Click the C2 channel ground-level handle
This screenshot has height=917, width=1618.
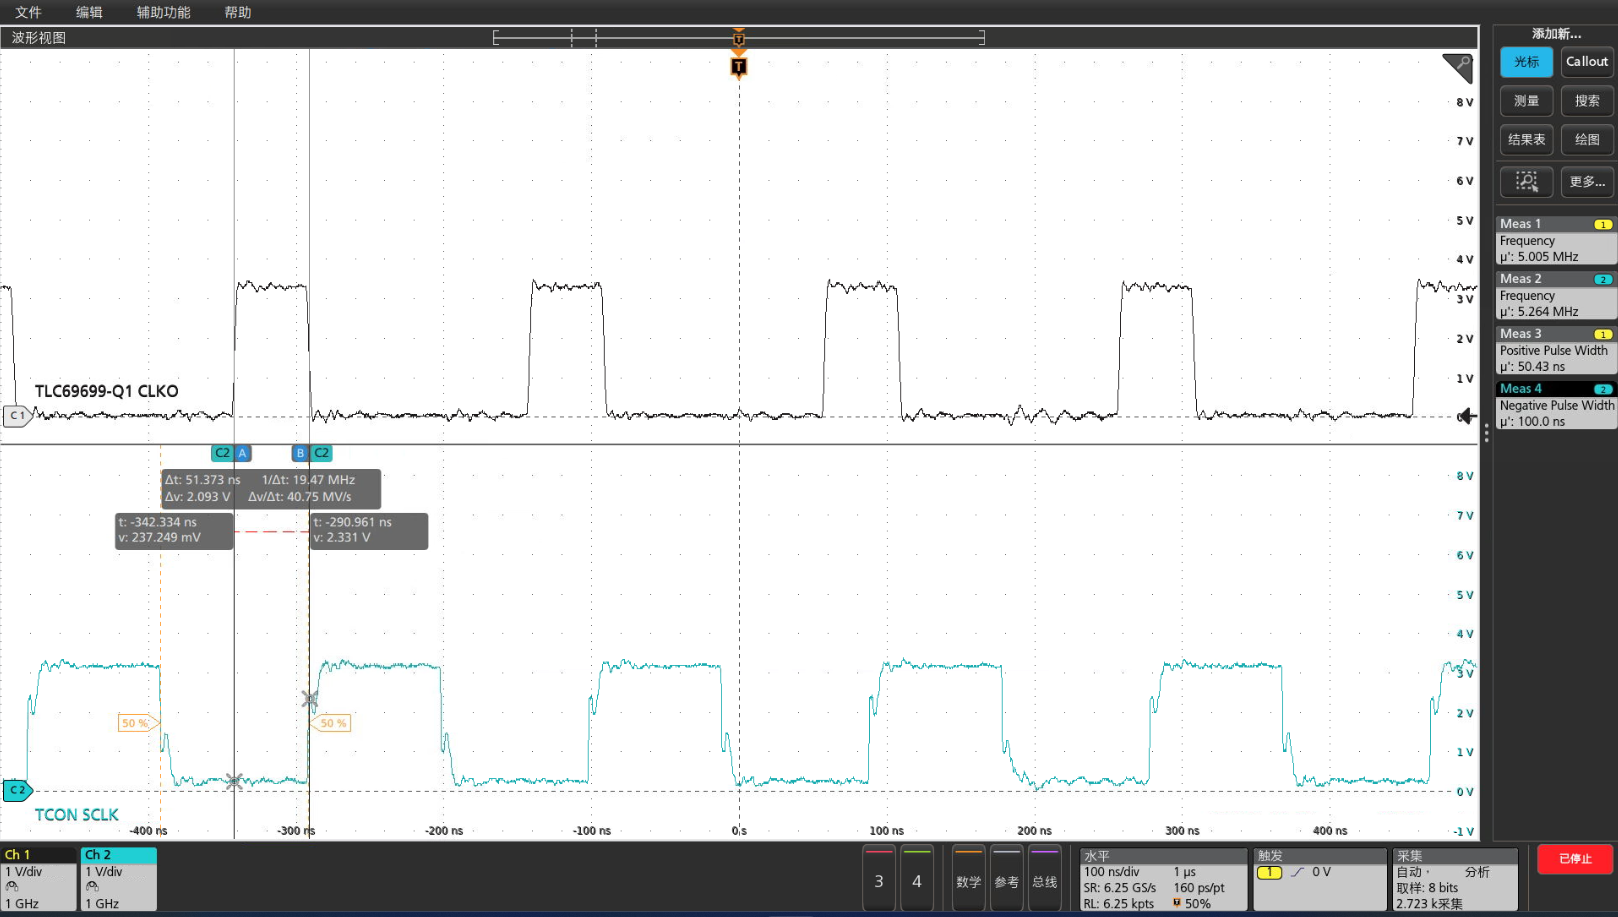[17, 790]
